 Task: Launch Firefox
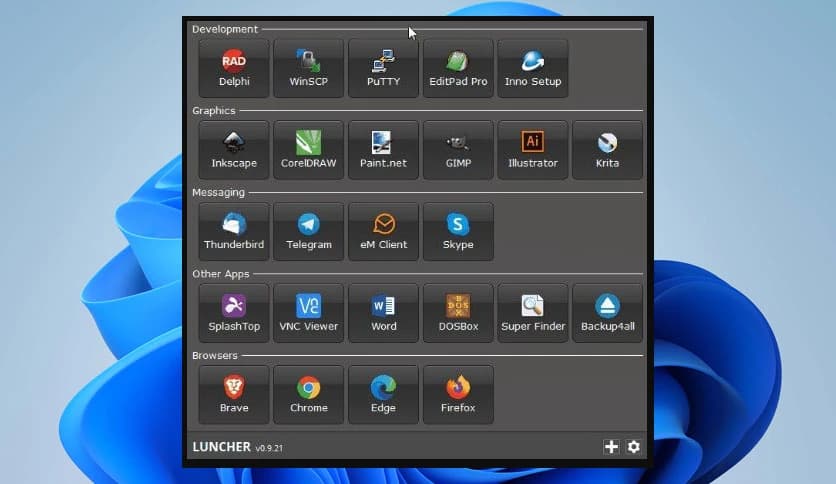458,395
